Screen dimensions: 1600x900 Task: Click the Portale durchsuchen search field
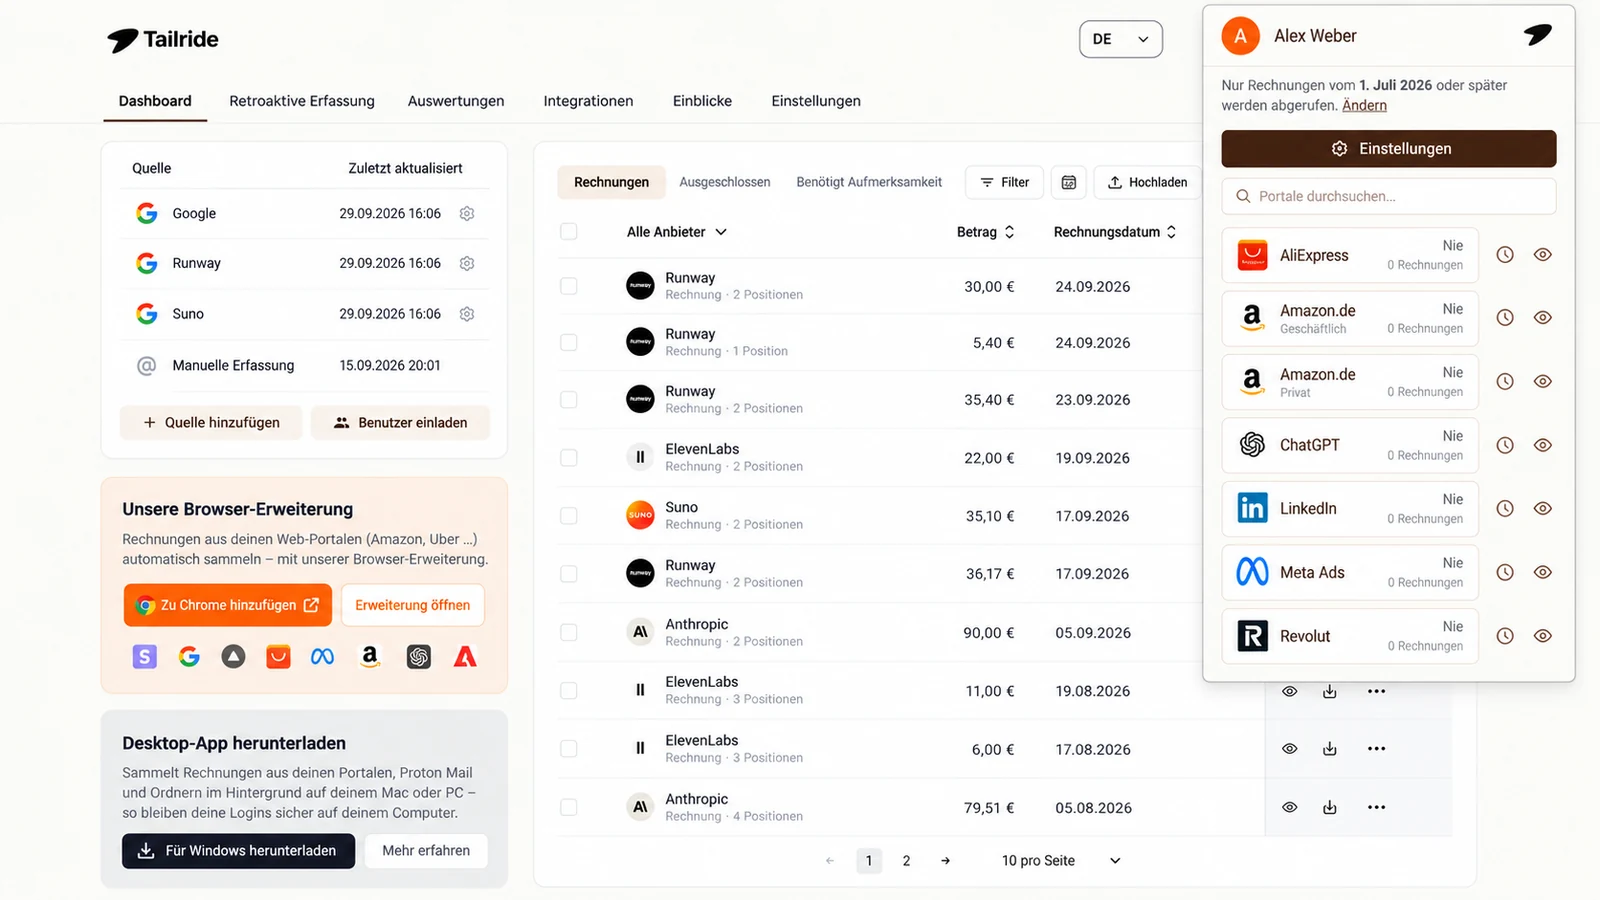click(1389, 196)
